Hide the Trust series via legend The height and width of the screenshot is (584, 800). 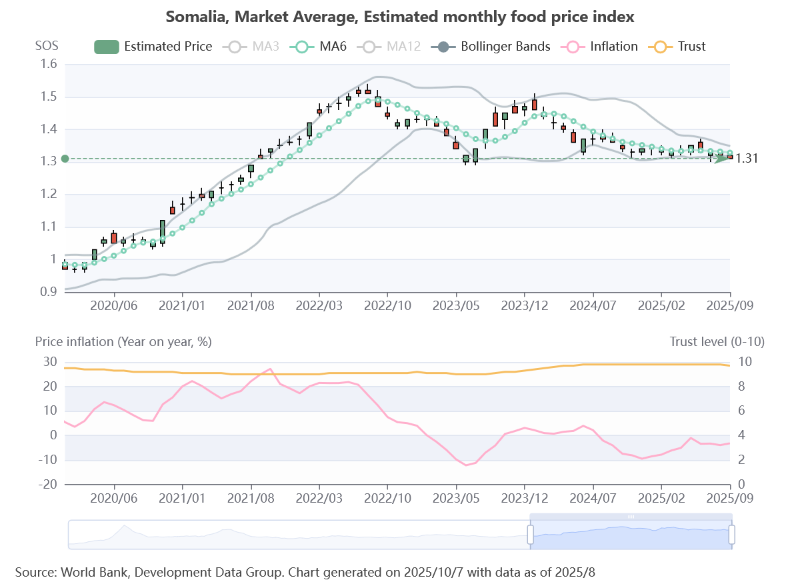[x=661, y=46]
